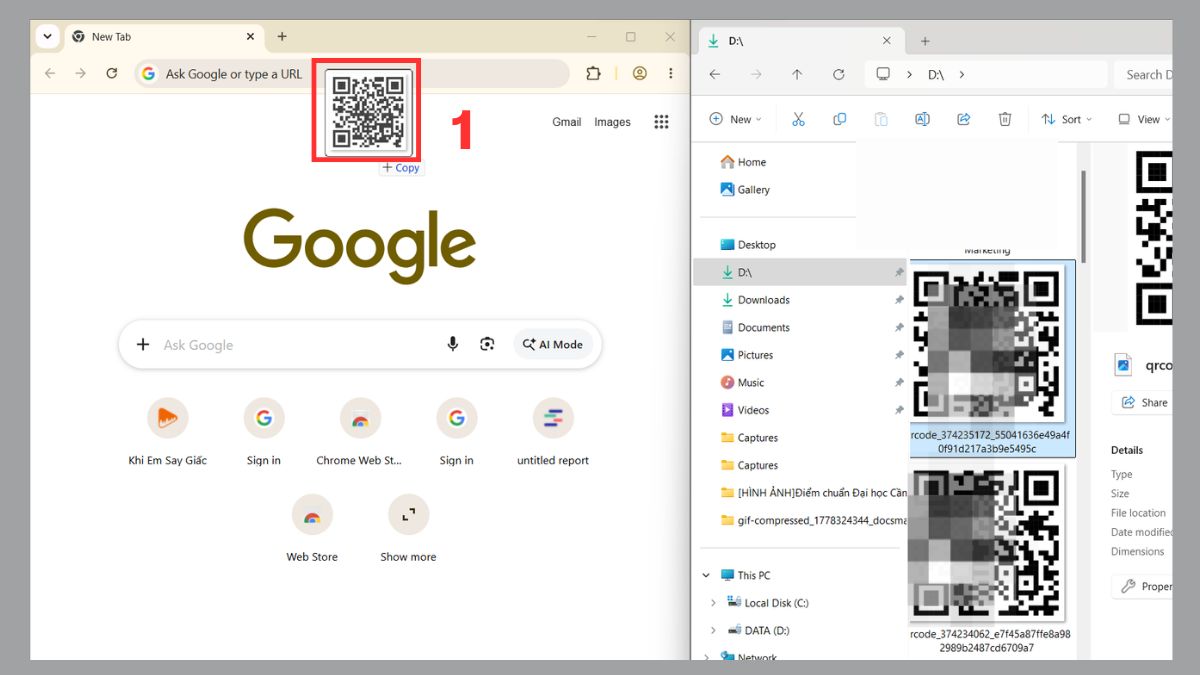Open Google Lens image search icon

(x=487, y=344)
